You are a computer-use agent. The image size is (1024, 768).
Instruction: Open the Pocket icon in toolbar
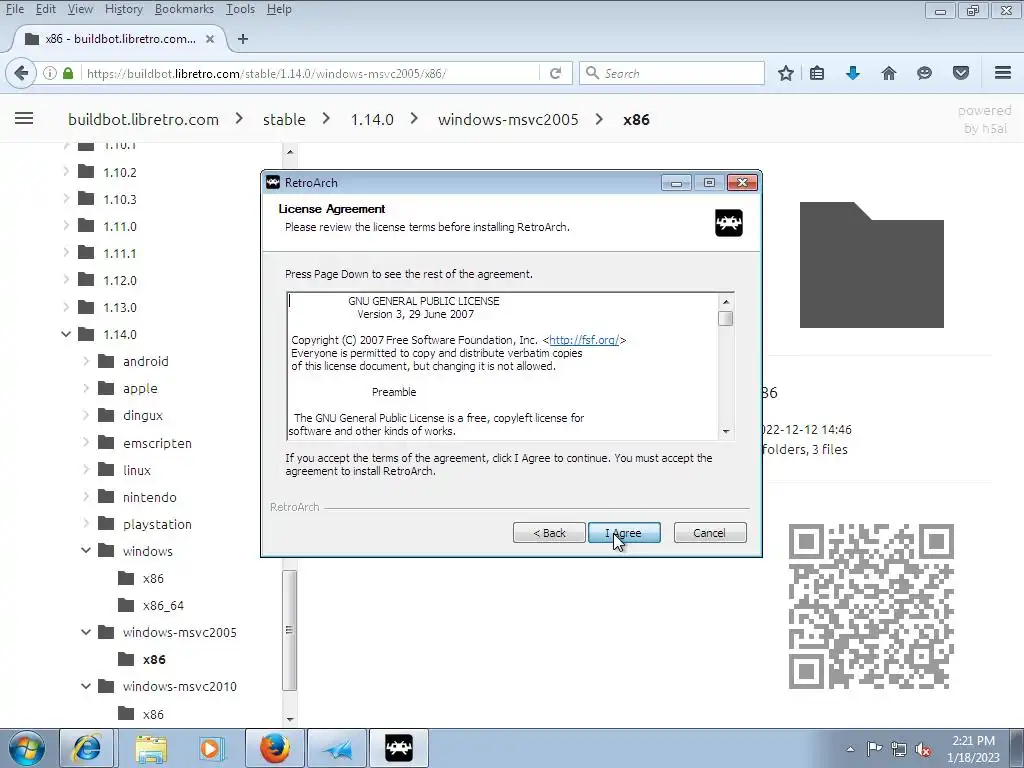[961, 73]
